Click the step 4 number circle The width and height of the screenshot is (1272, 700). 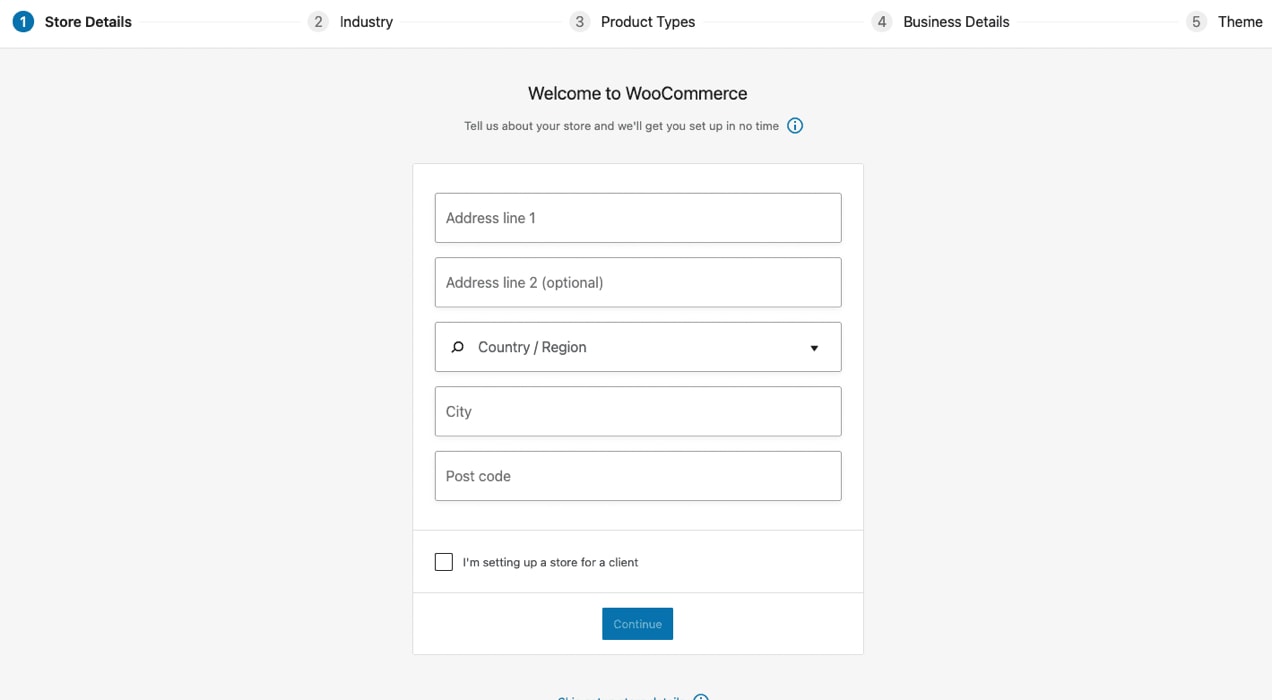882,22
